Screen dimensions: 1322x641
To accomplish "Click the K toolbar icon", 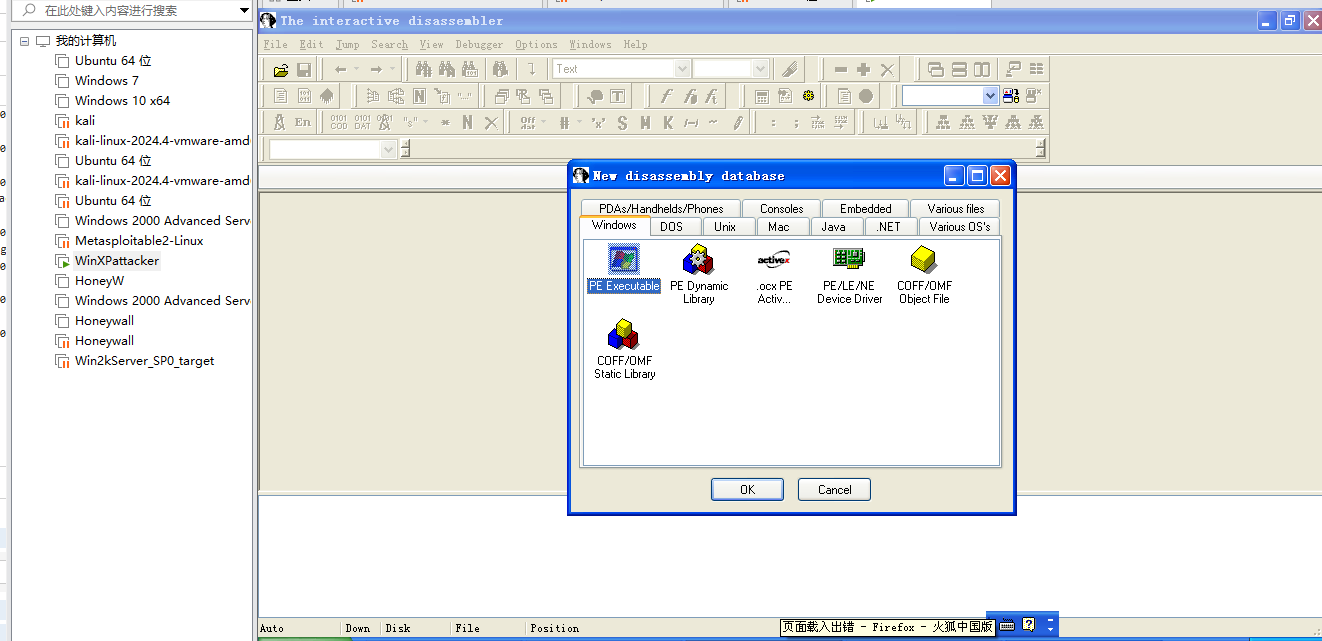I will (x=668, y=122).
